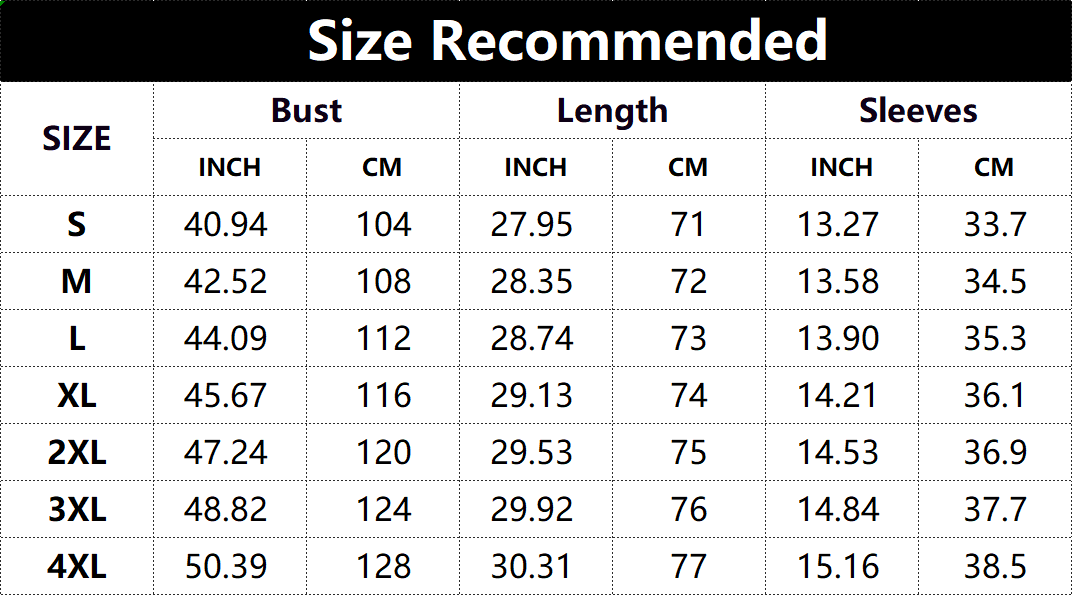Viewport: 1072px width, 595px height.
Task: Click the 2XL size row label
Action: pos(77,453)
